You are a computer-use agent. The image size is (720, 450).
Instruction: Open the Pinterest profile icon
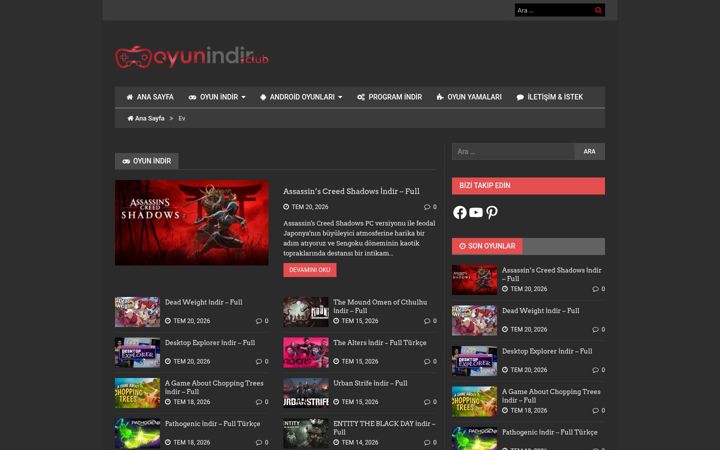point(492,212)
